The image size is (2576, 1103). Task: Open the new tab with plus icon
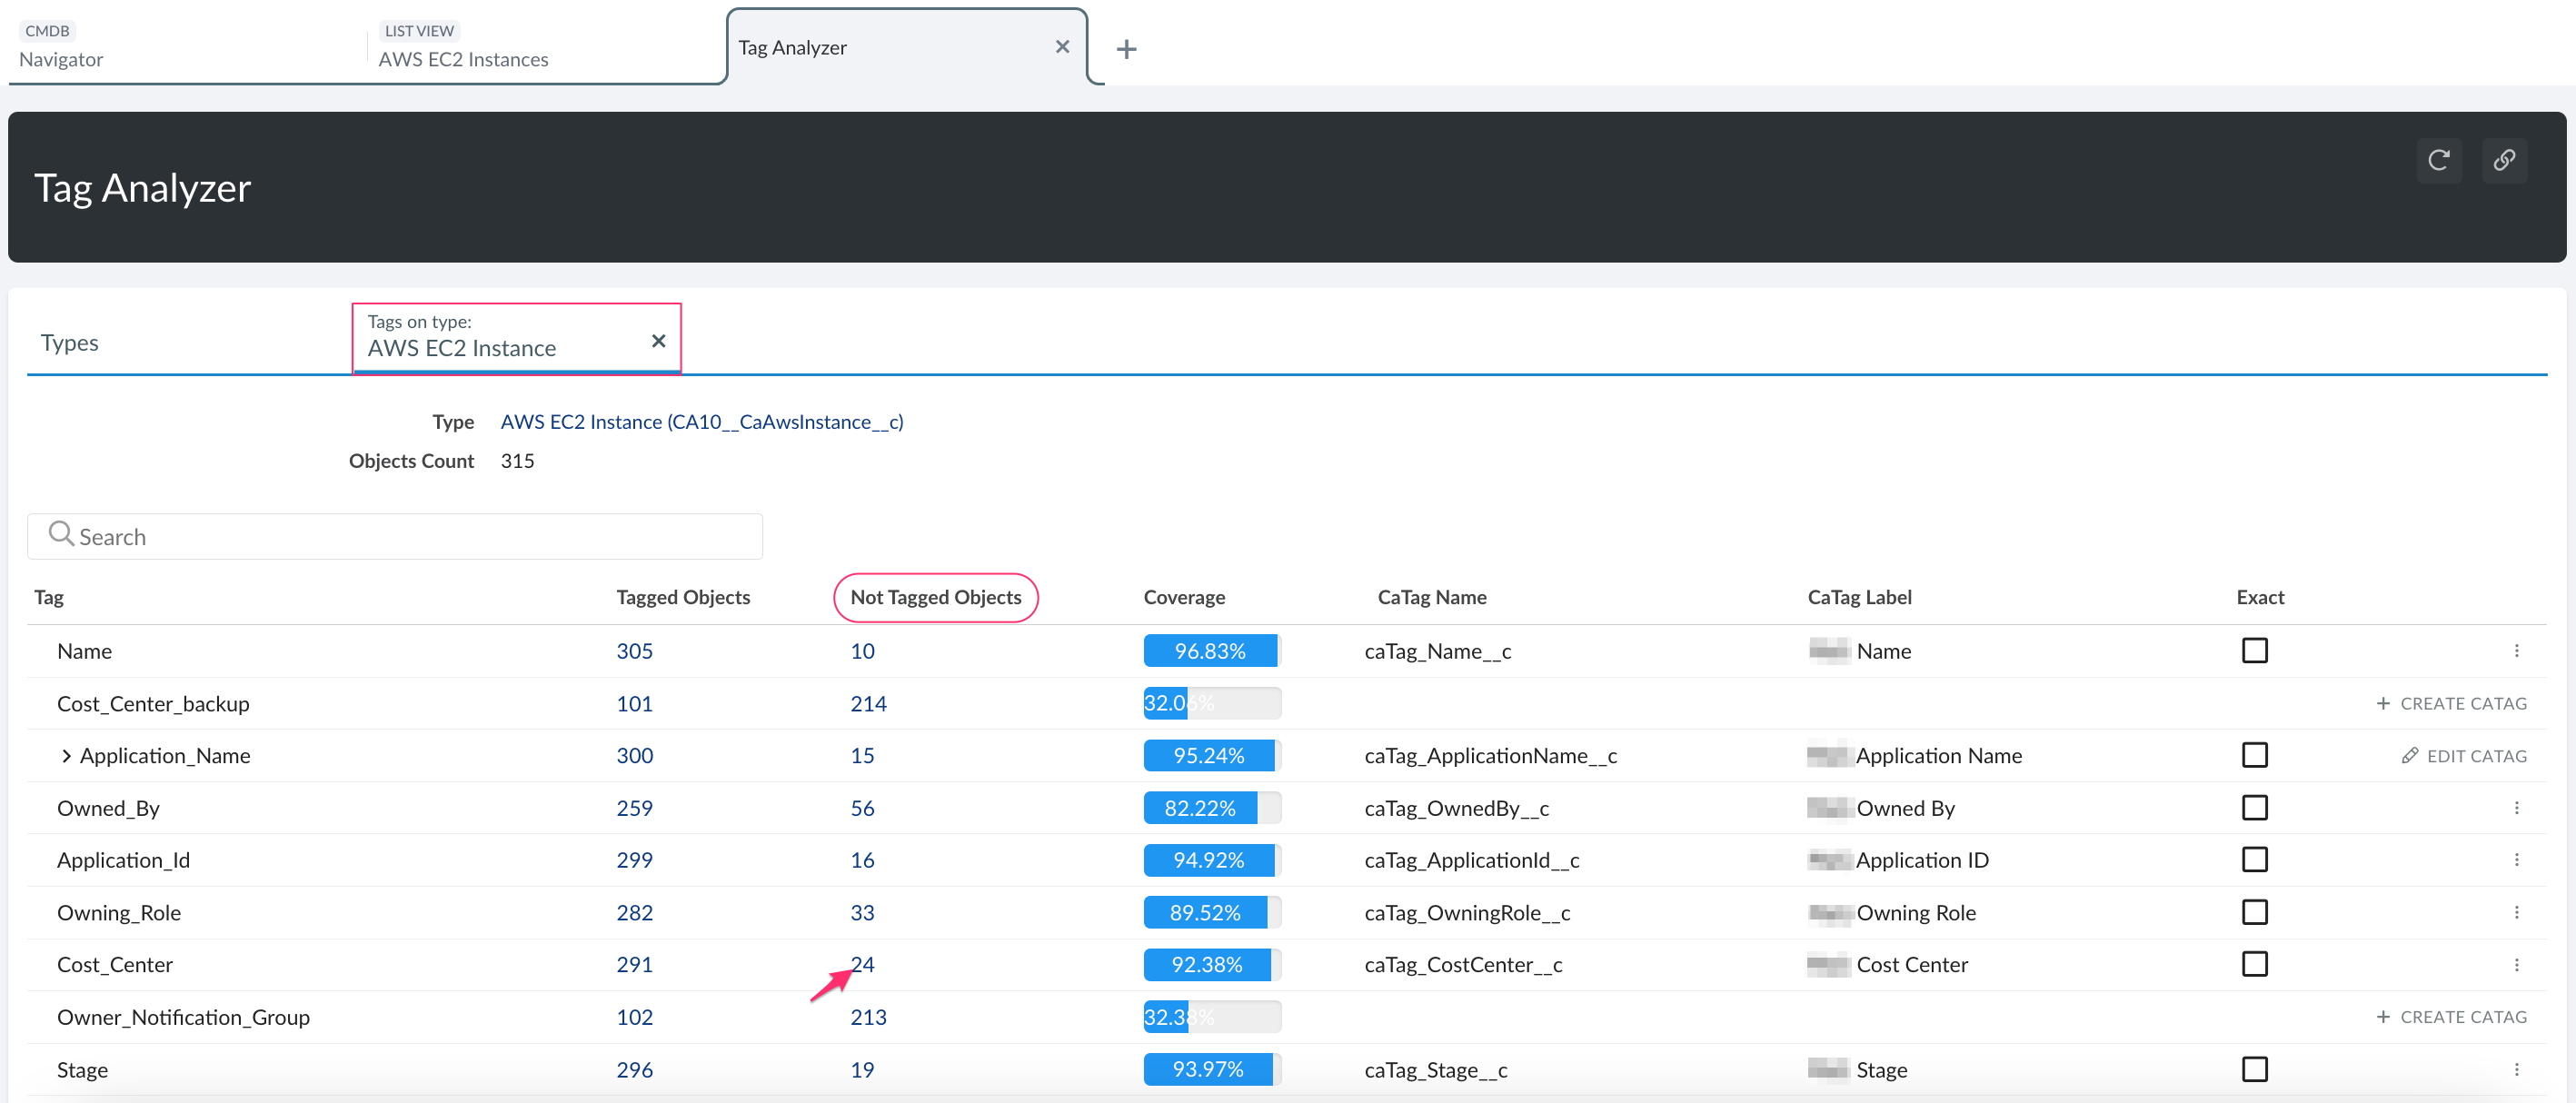(x=1126, y=48)
